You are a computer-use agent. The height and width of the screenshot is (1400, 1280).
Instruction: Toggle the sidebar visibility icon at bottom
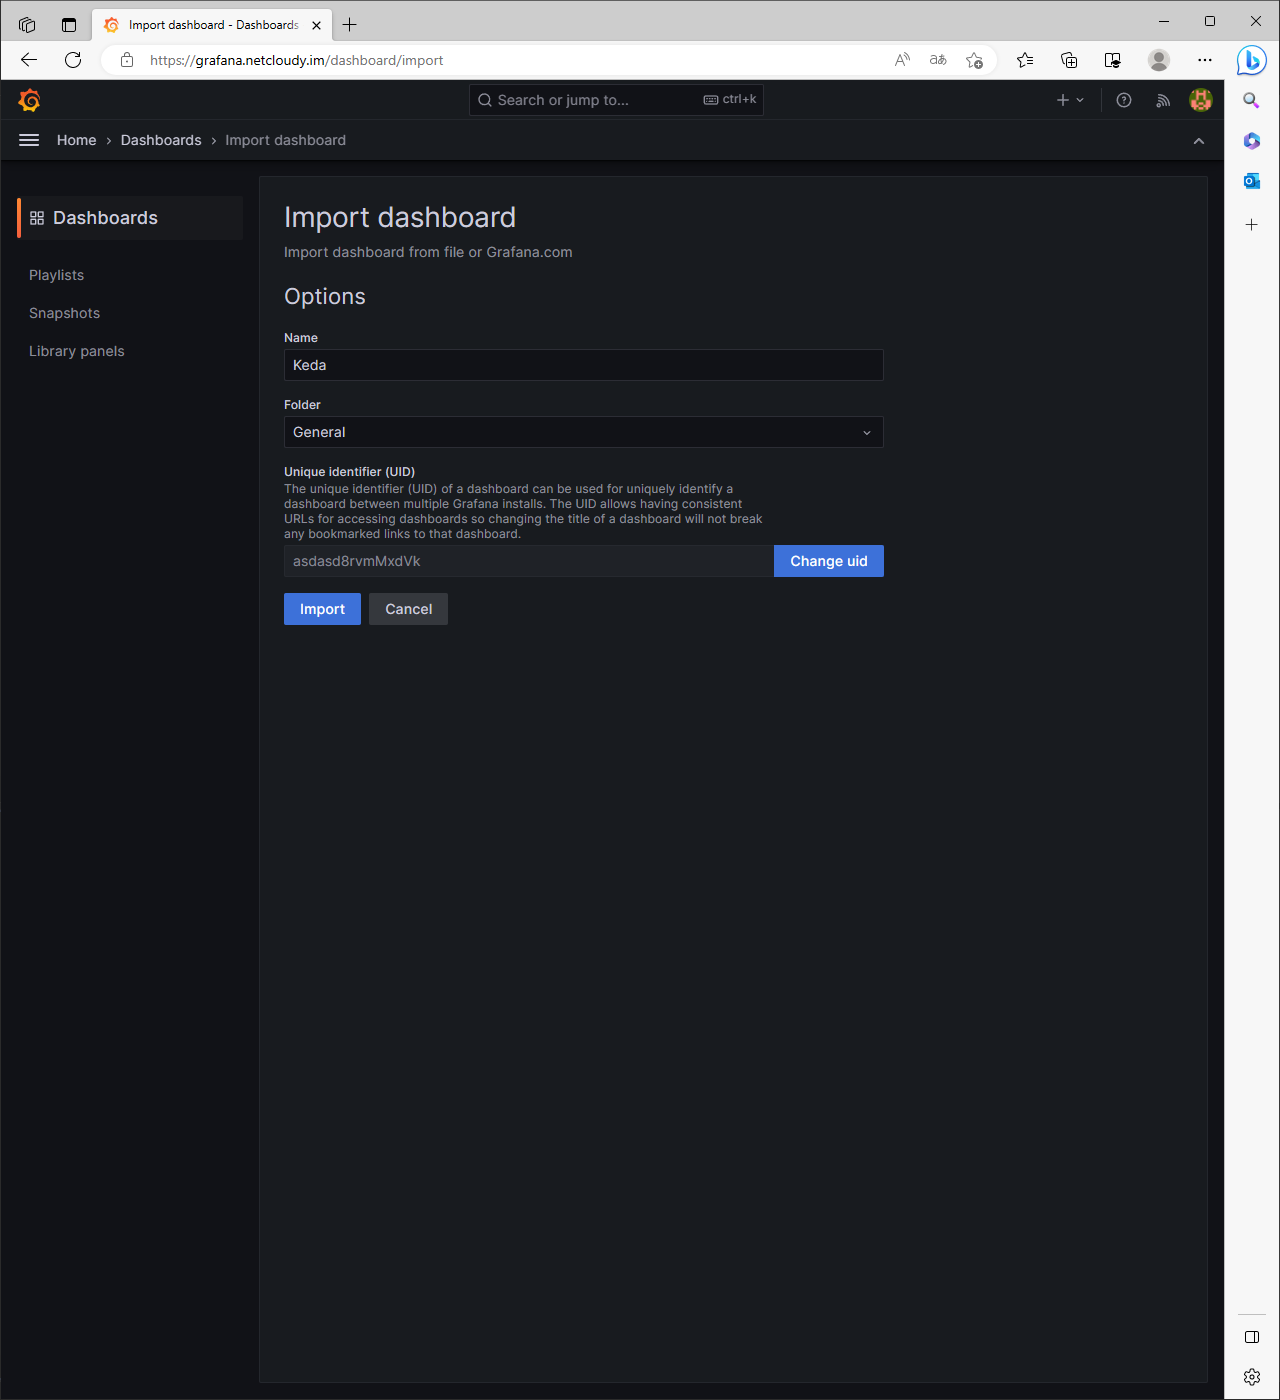pos(1252,1337)
